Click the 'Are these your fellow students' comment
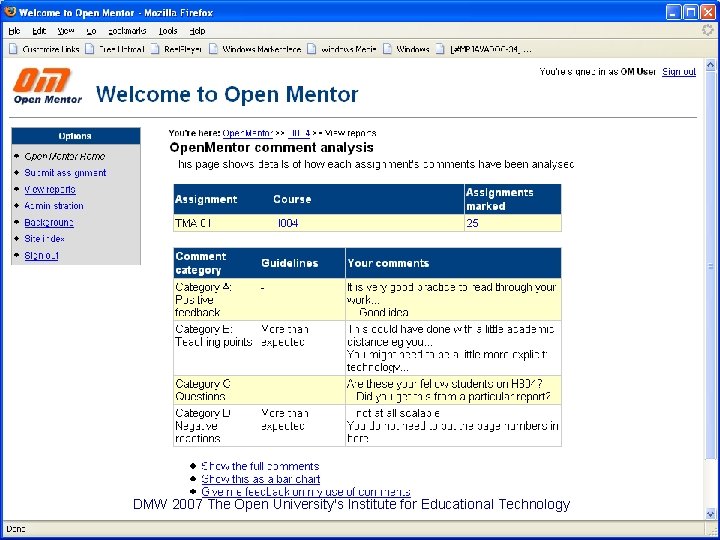This screenshot has width=720, height=540. click(444, 384)
